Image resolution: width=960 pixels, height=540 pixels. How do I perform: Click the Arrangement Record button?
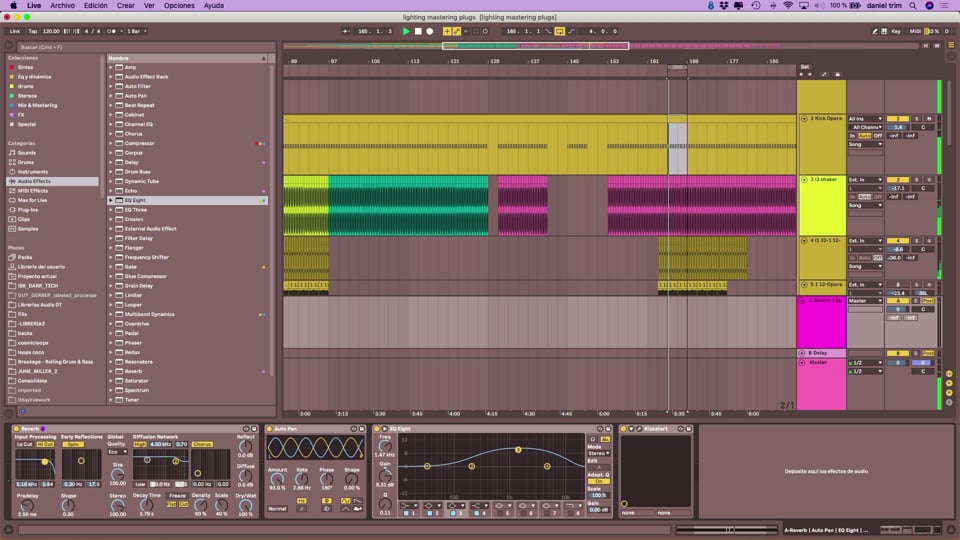click(430, 31)
